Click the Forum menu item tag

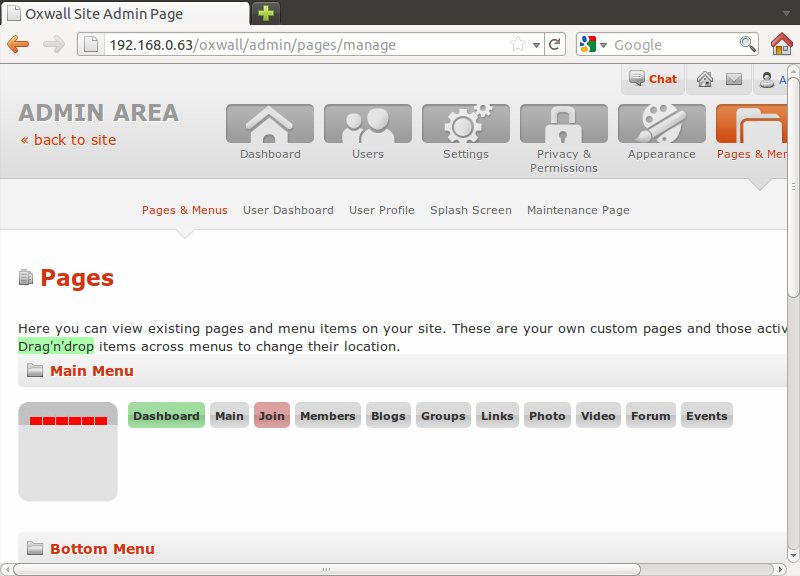click(651, 415)
